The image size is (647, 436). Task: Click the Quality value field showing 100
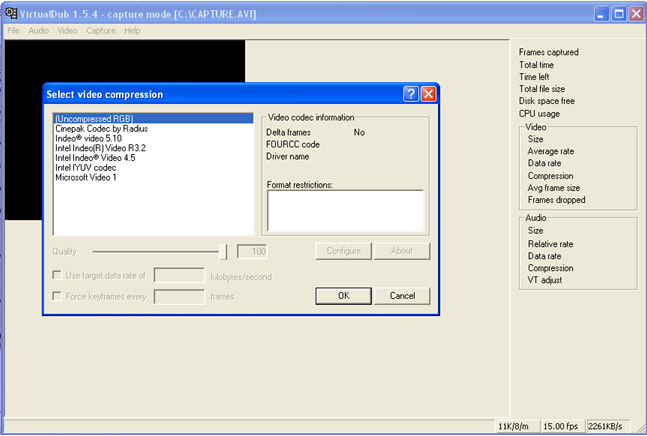[x=252, y=251]
